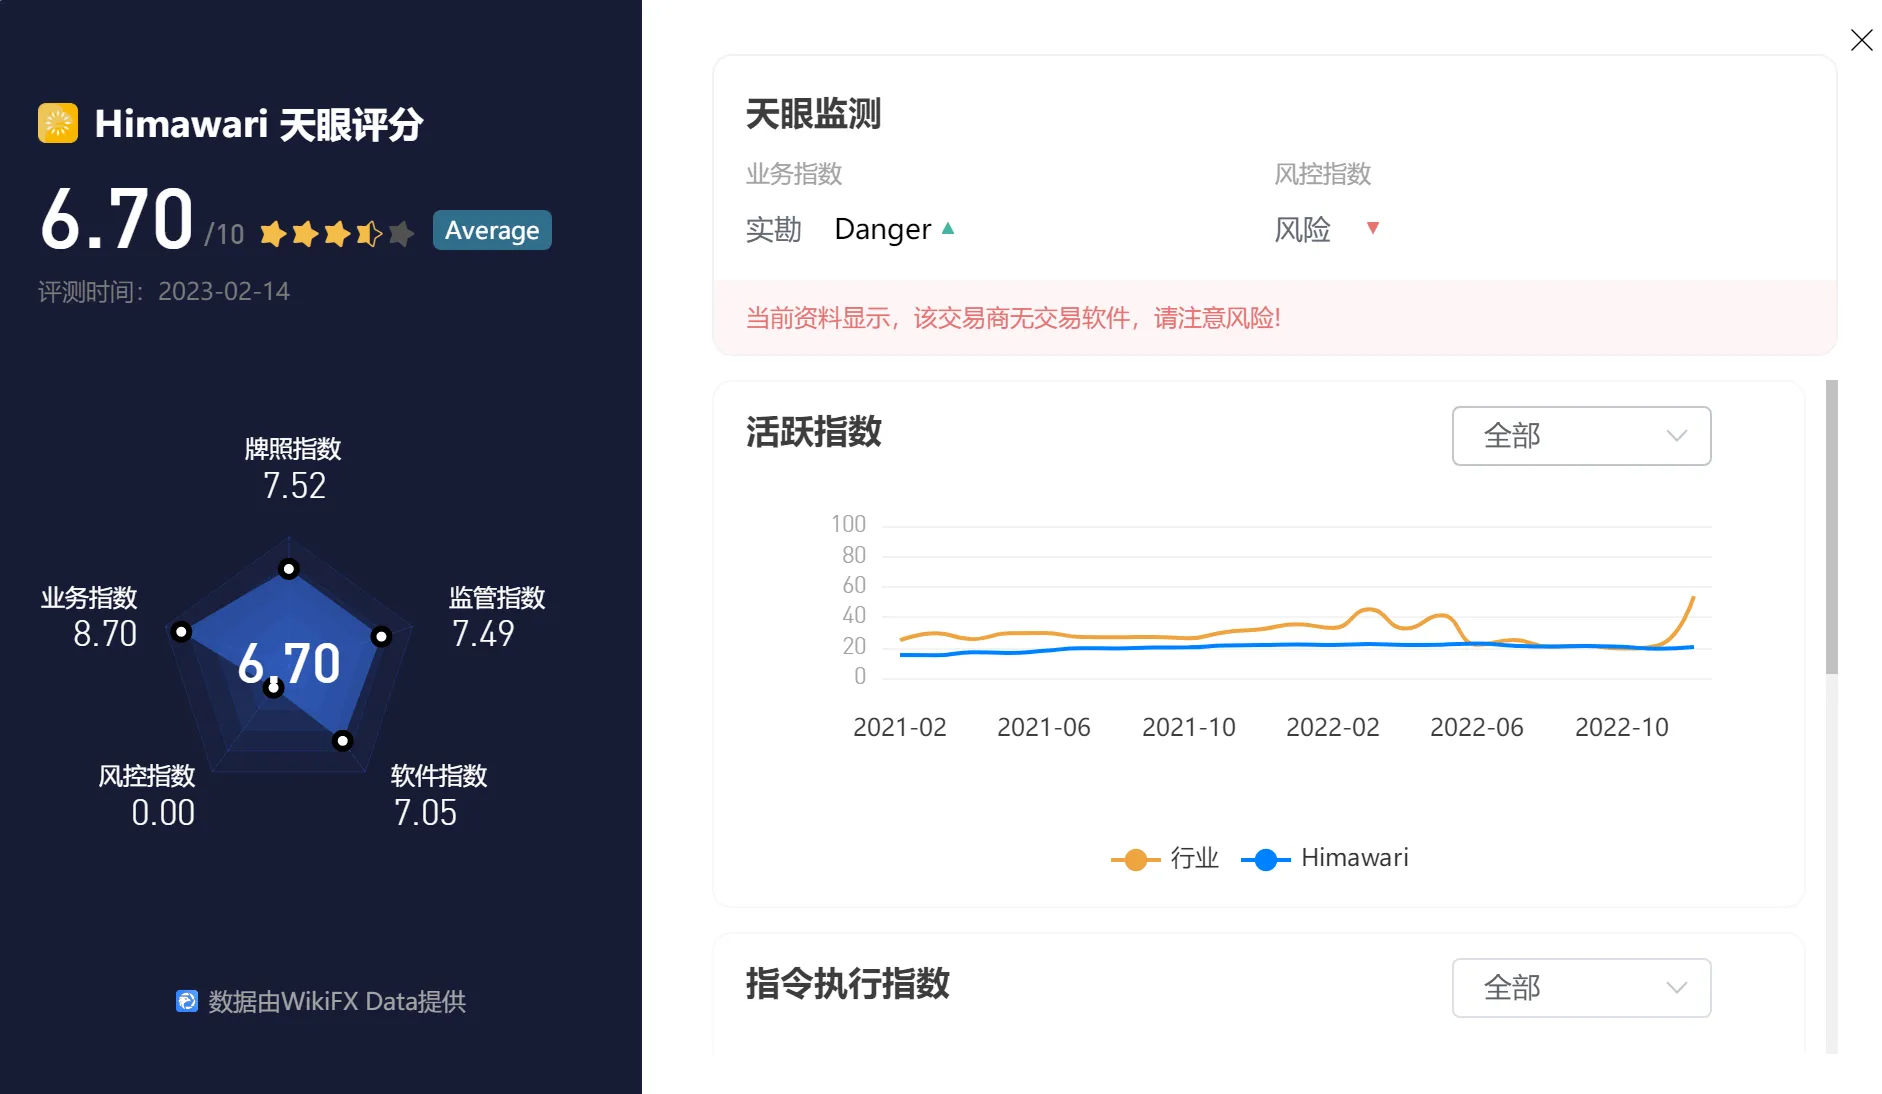Close the rating panel with the X
Image resolution: width=1882 pixels, height=1094 pixels.
1861,40
